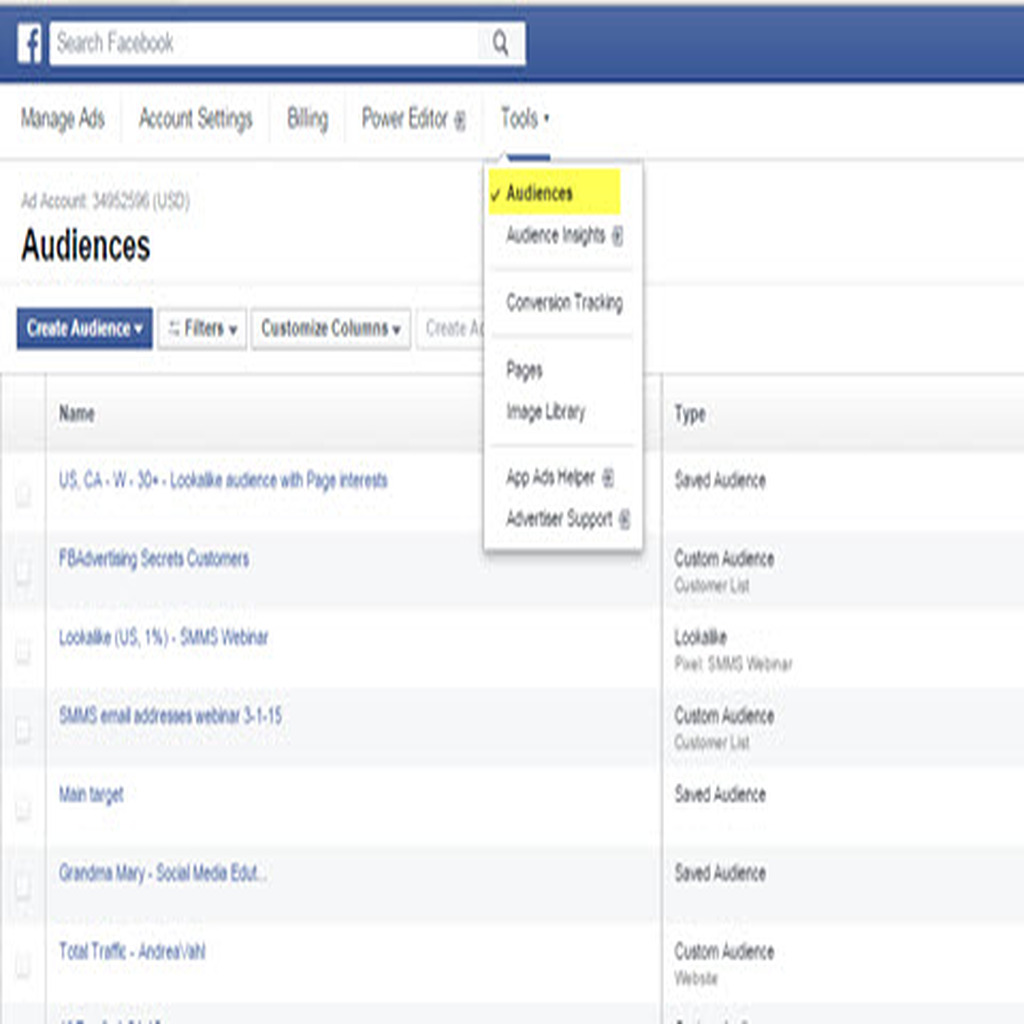Select Pages in Tools menu
The width and height of the screenshot is (1024, 1024).
pyautogui.click(x=524, y=370)
